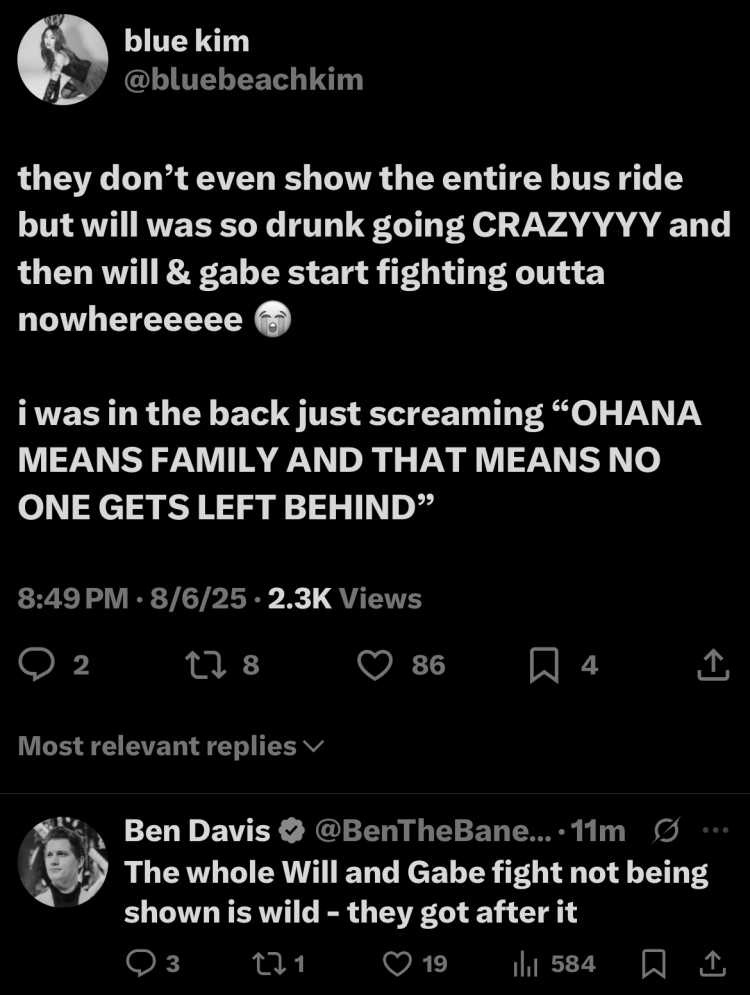Open the three-dot menu on Ben Davis's reply

(716, 830)
